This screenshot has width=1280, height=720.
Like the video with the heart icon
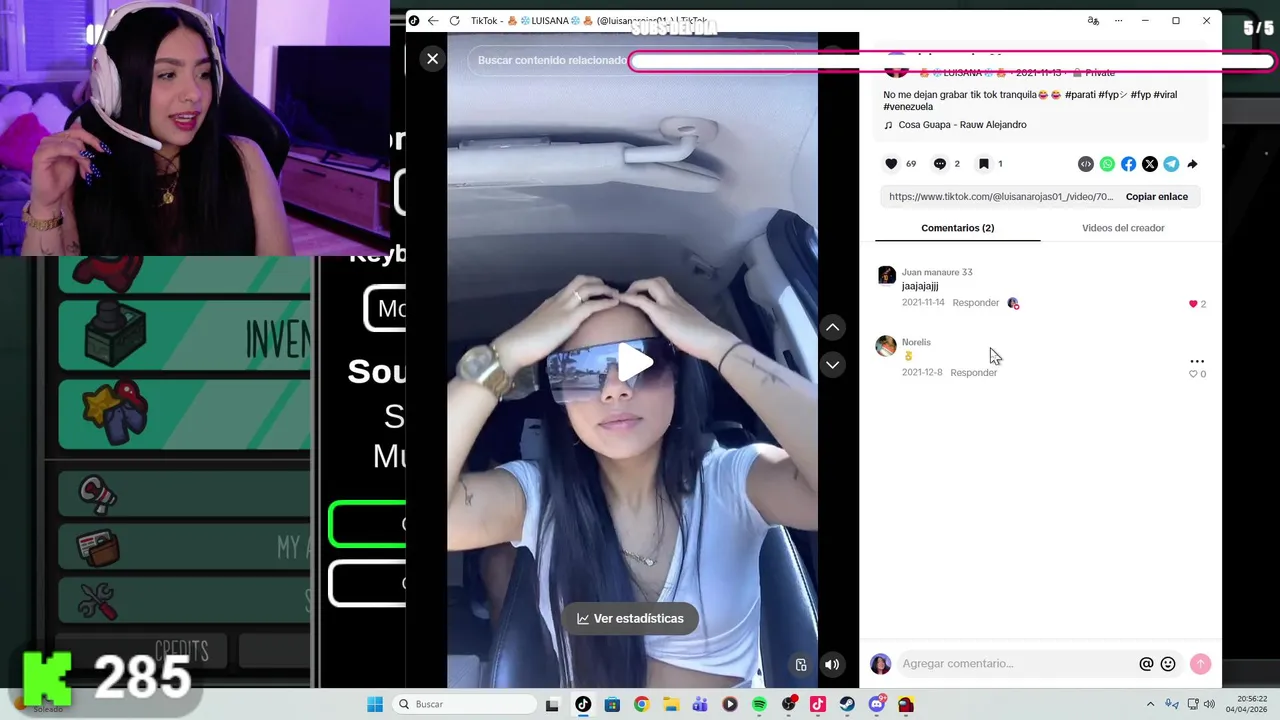pos(891,164)
